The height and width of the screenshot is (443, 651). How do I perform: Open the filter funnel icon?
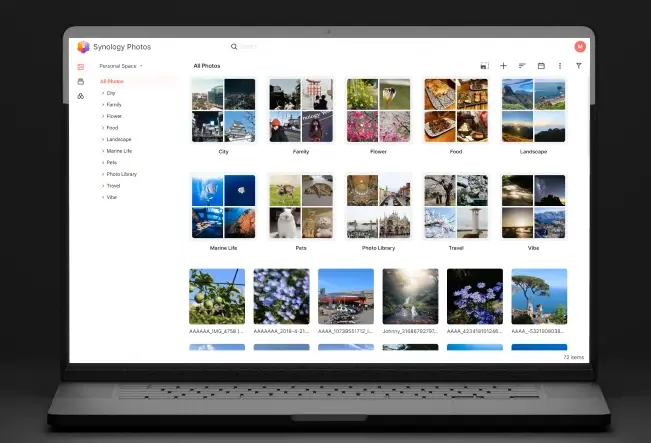(578, 66)
